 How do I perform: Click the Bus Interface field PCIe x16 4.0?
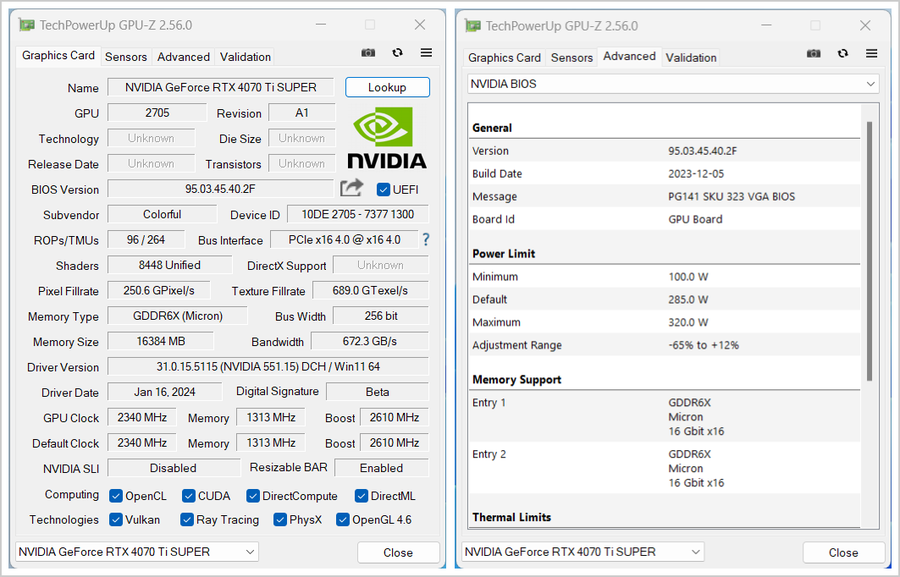point(344,239)
